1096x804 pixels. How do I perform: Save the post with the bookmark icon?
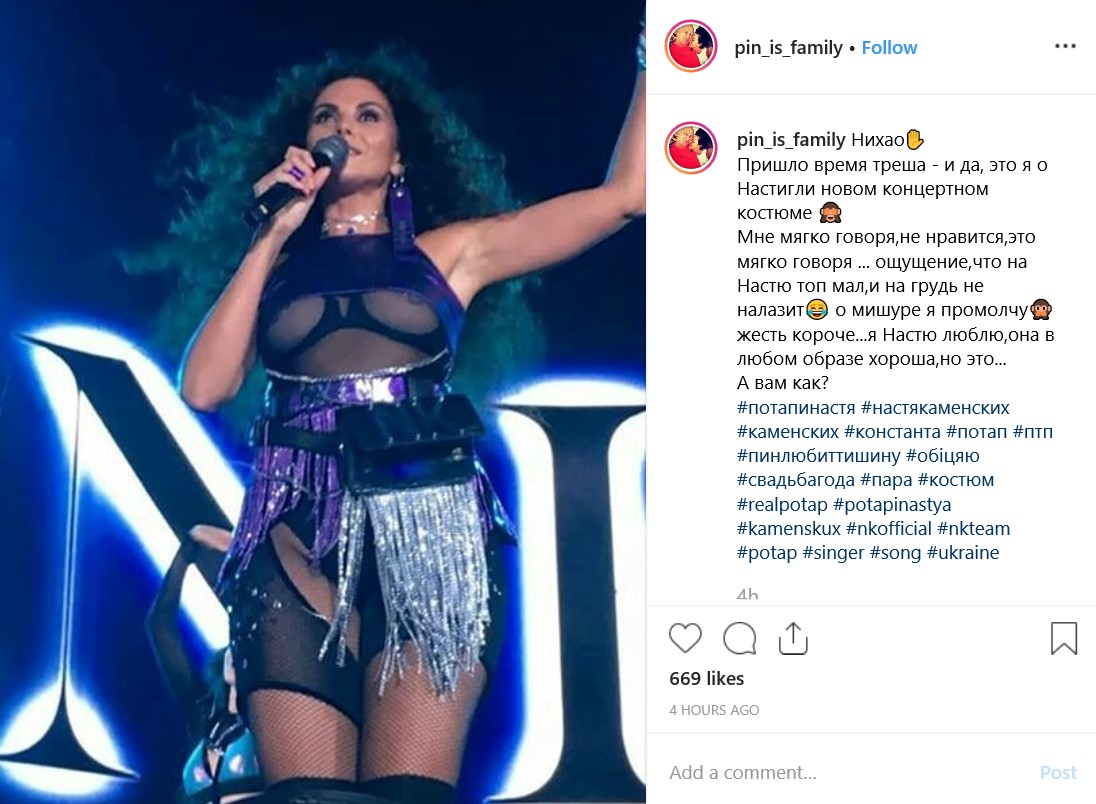[1064, 638]
